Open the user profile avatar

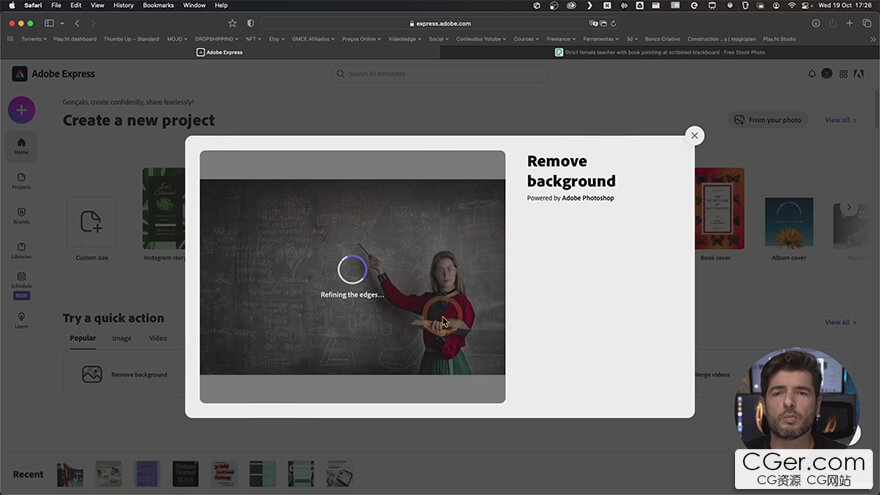(827, 74)
